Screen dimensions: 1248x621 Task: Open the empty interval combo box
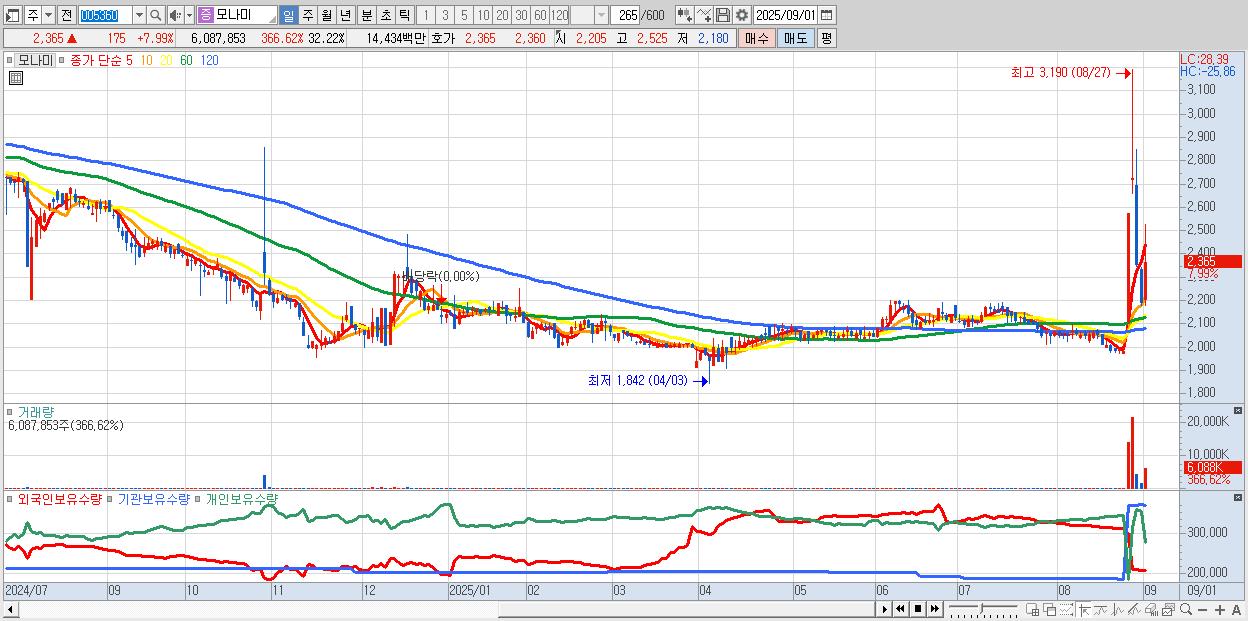click(x=590, y=15)
